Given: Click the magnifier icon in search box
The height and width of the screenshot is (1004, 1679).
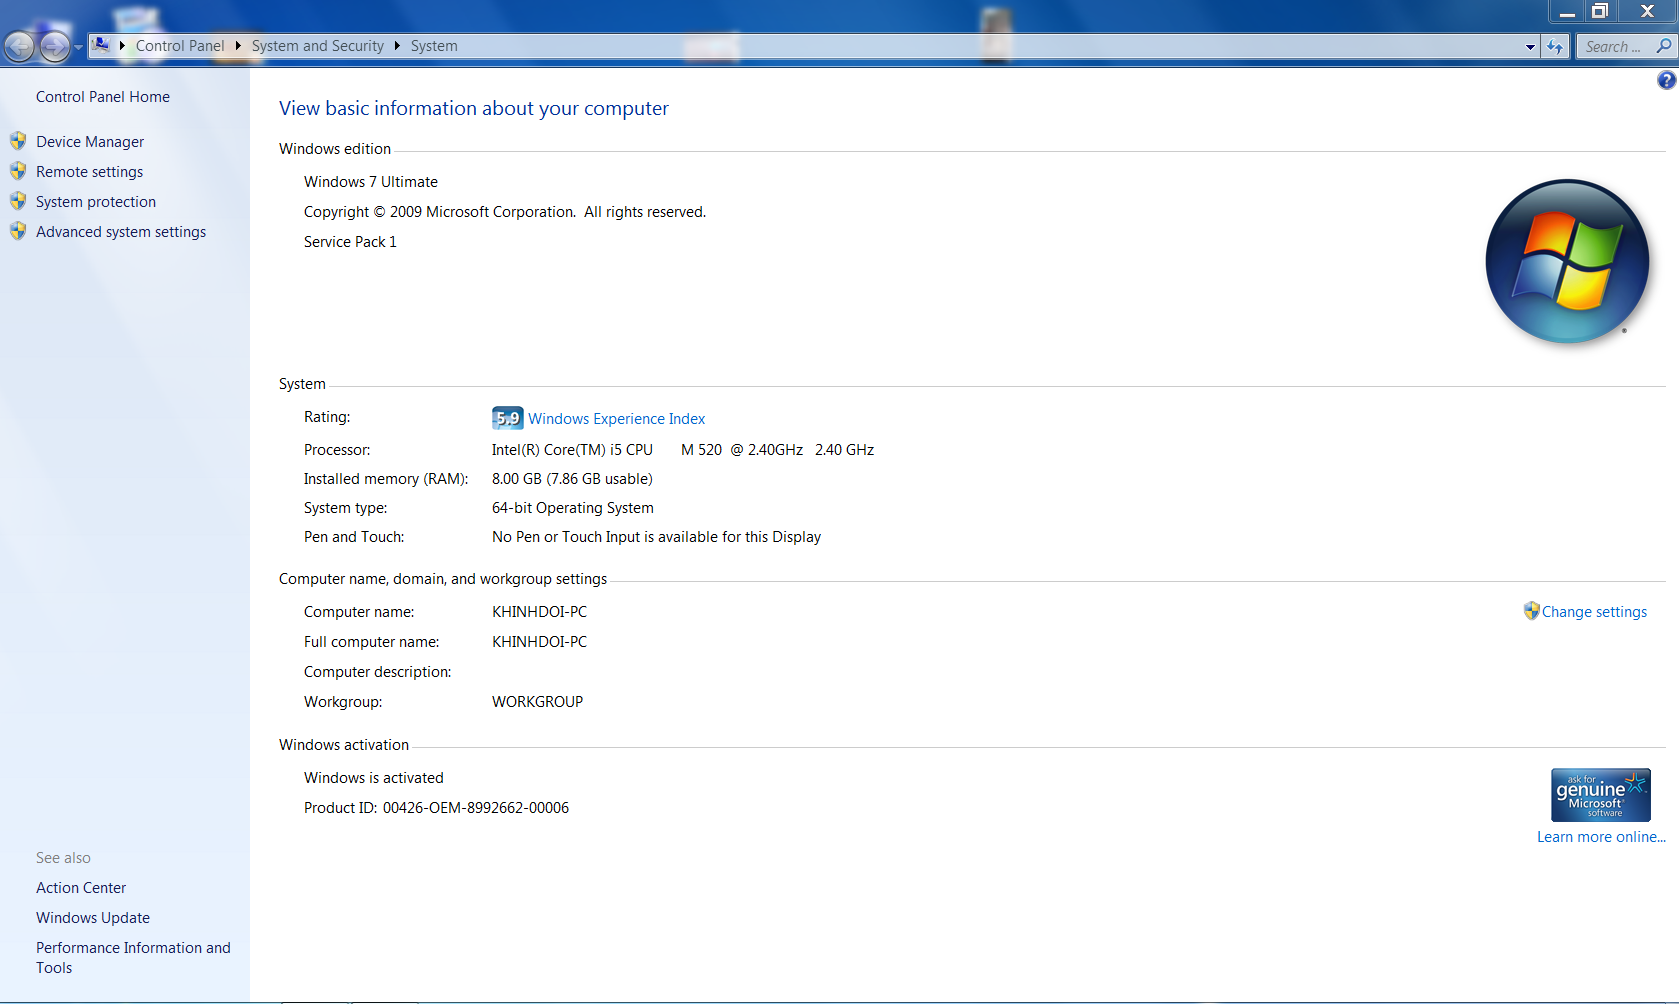Looking at the screenshot, I should click(1663, 46).
